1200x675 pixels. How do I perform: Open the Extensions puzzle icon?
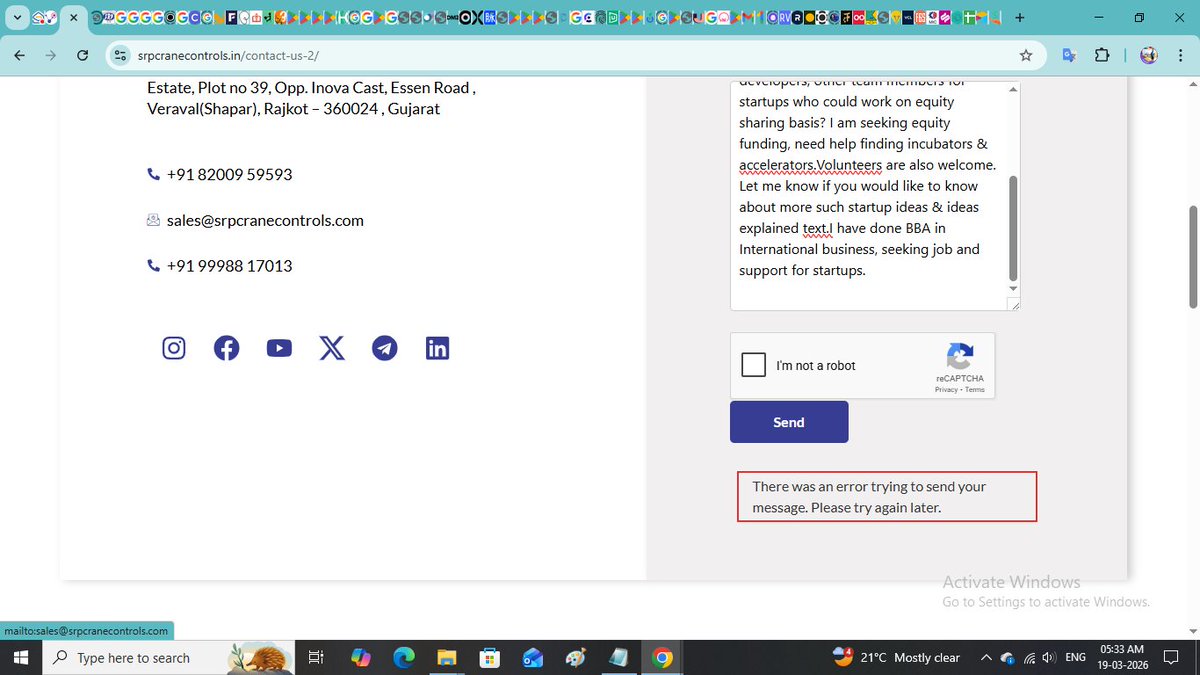pyautogui.click(x=1102, y=55)
